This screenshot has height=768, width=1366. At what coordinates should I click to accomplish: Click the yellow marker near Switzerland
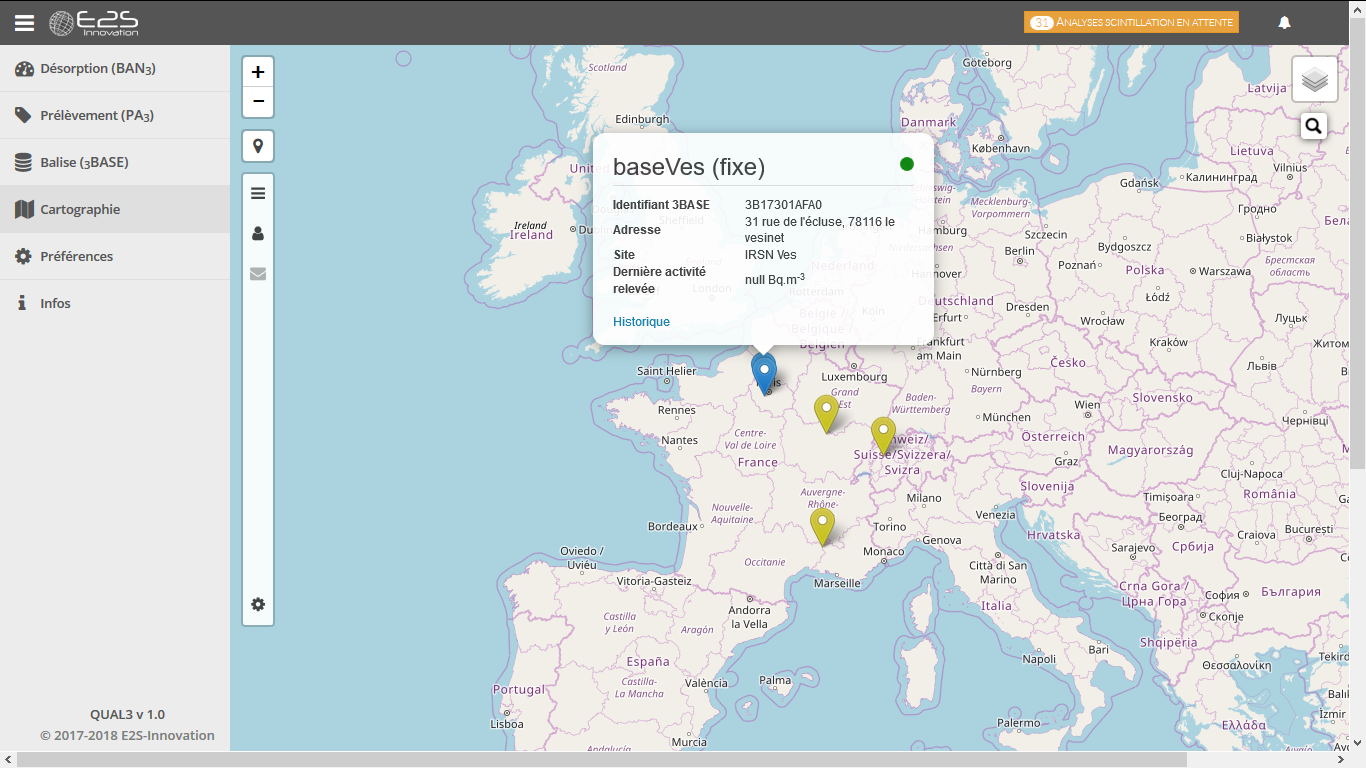883,436
